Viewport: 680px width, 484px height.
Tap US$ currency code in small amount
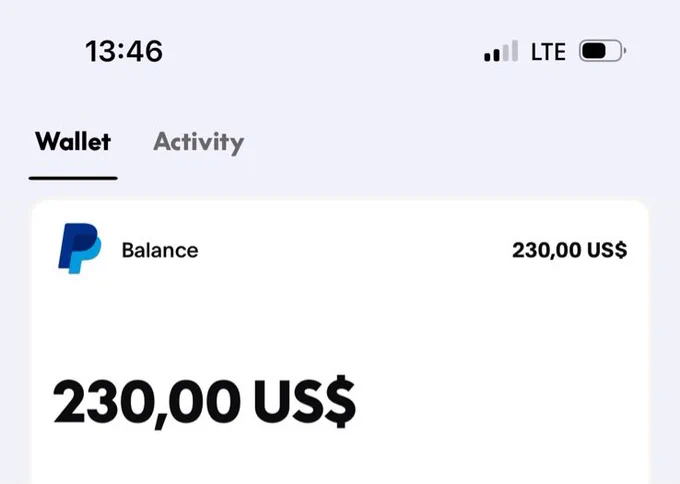[607, 250]
